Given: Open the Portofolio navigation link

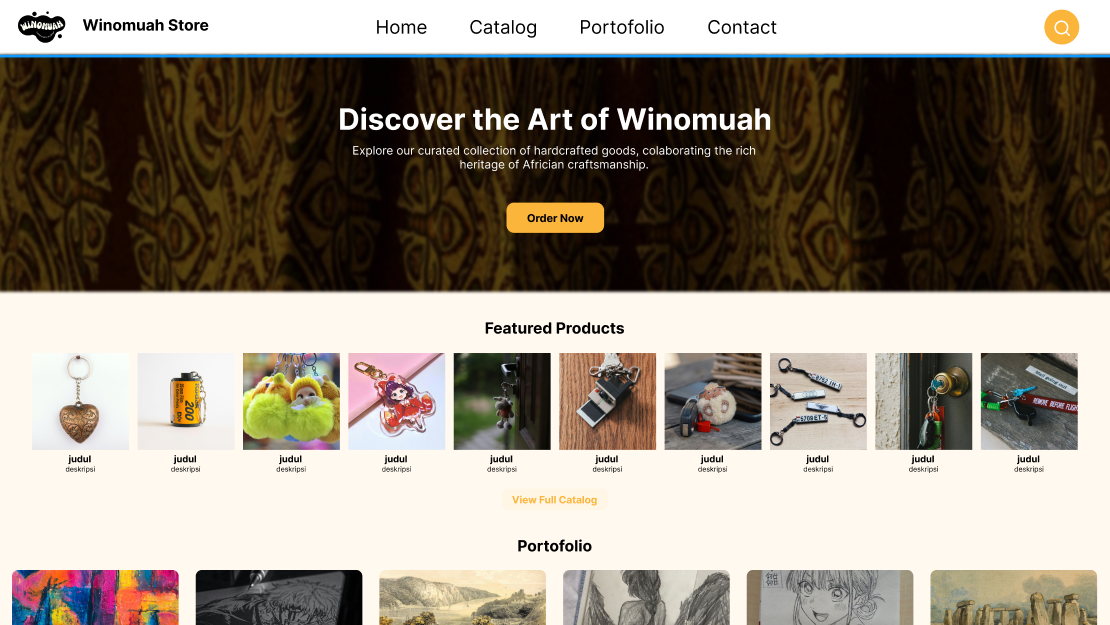Looking at the screenshot, I should click(x=622, y=27).
